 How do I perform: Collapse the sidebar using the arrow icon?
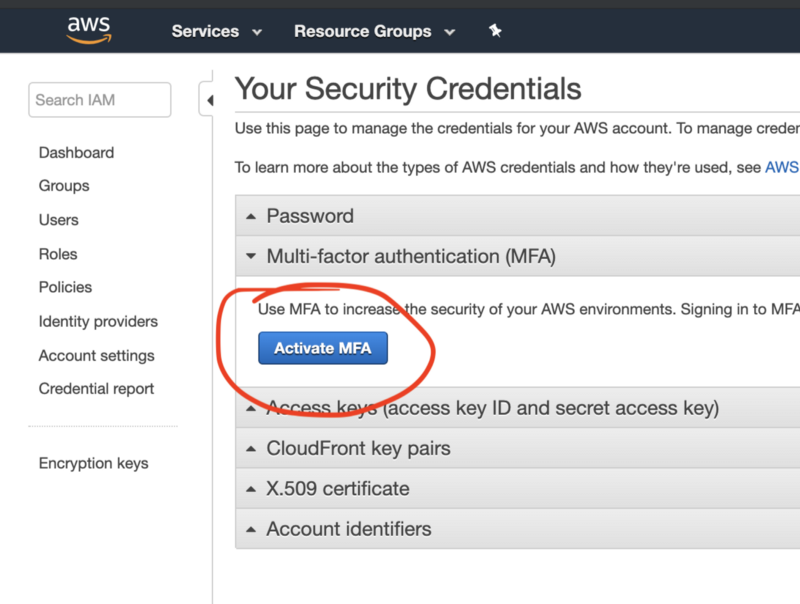(210, 100)
